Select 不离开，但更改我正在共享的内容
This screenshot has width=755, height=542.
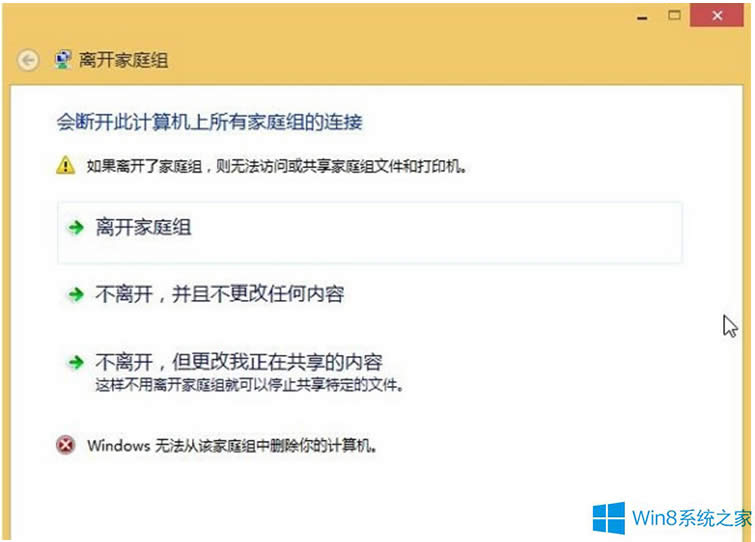coord(239,362)
